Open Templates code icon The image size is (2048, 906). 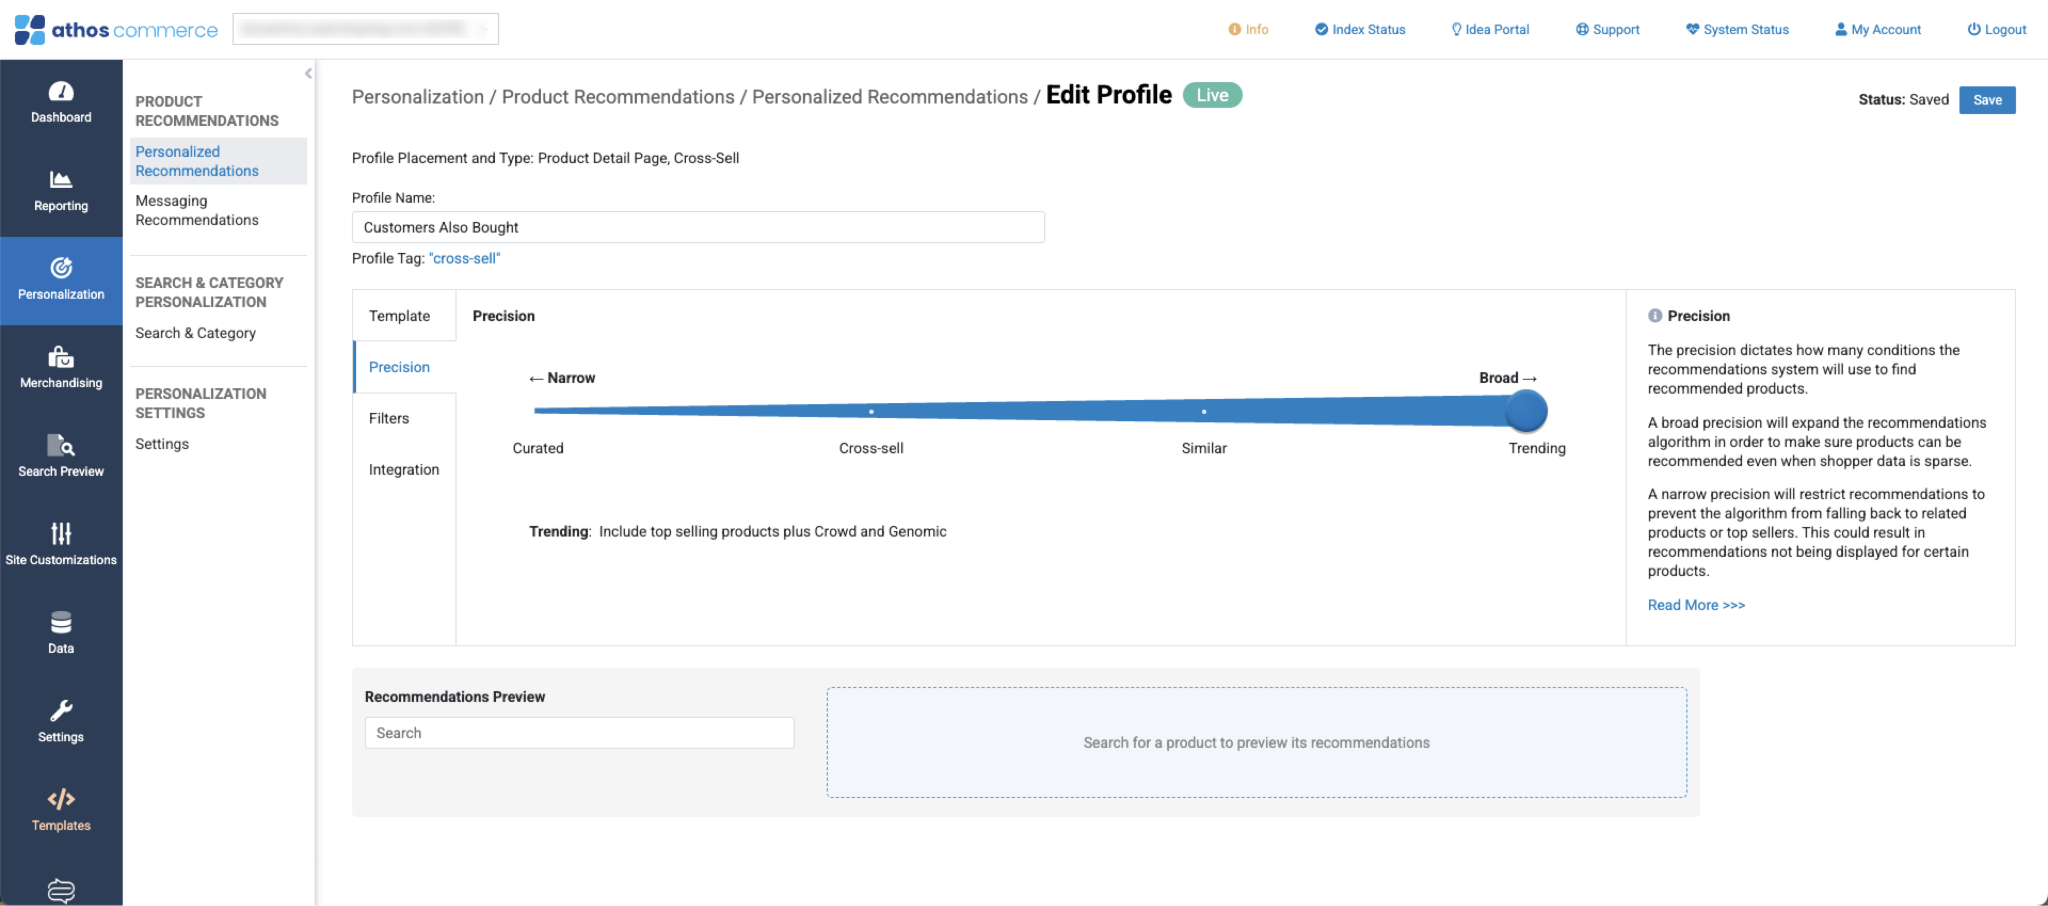[61, 799]
